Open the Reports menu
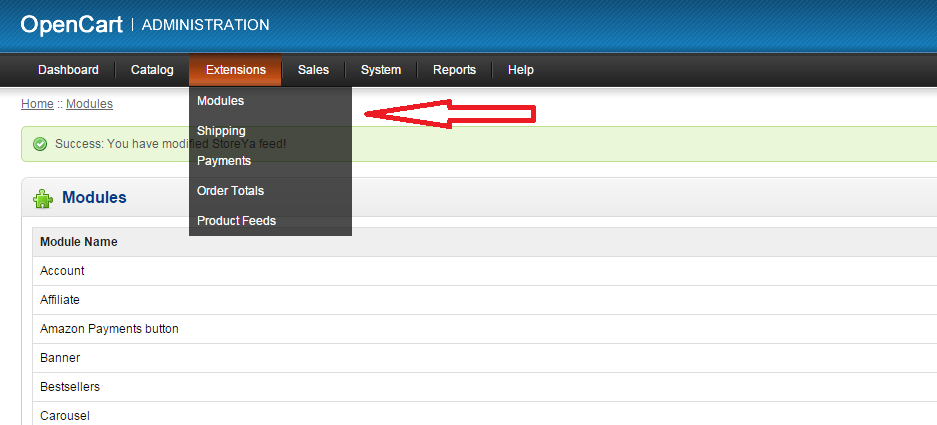 click(x=454, y=70)
